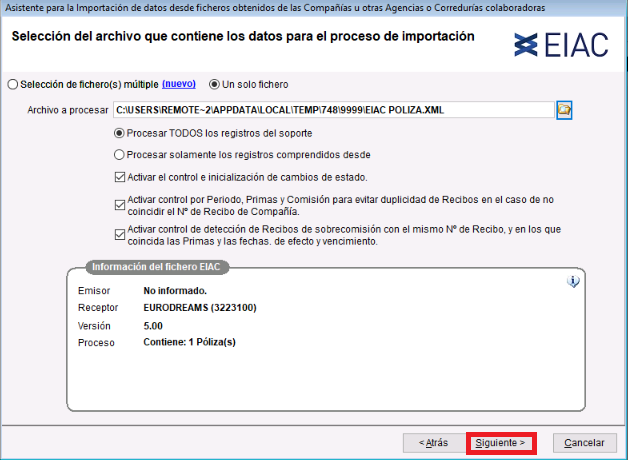Toggle 'detección de Recibos de sobrecomisión' checkbox

click(120, 235)
